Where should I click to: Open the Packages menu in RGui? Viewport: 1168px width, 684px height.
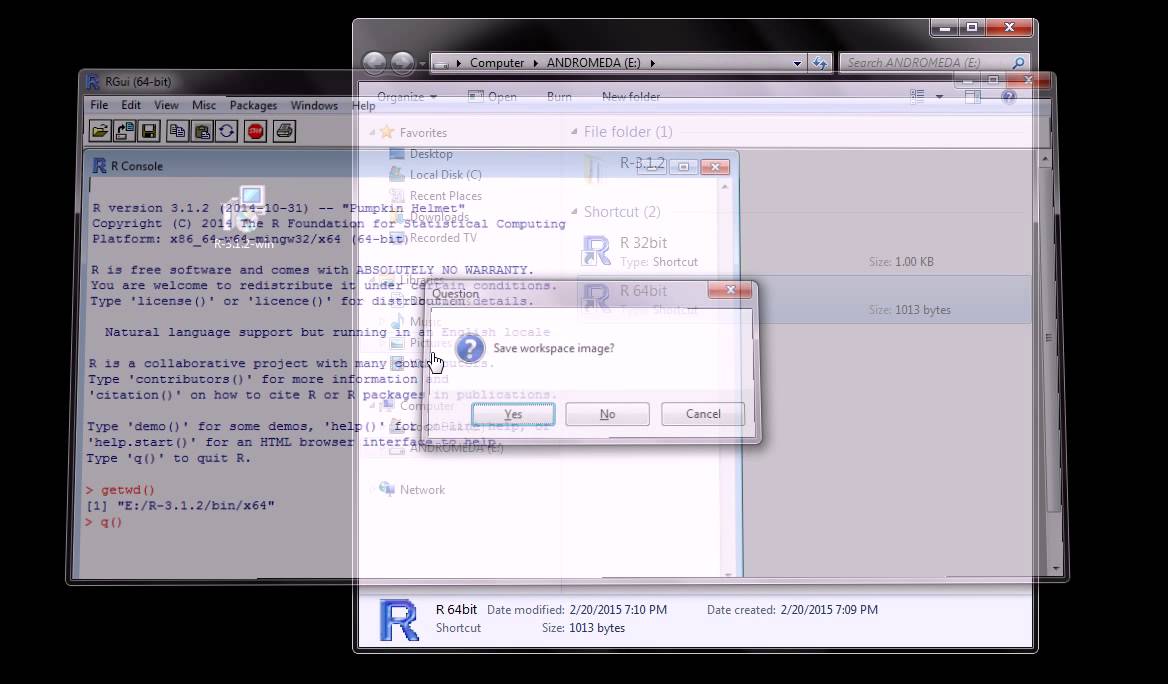pos(253,105)
